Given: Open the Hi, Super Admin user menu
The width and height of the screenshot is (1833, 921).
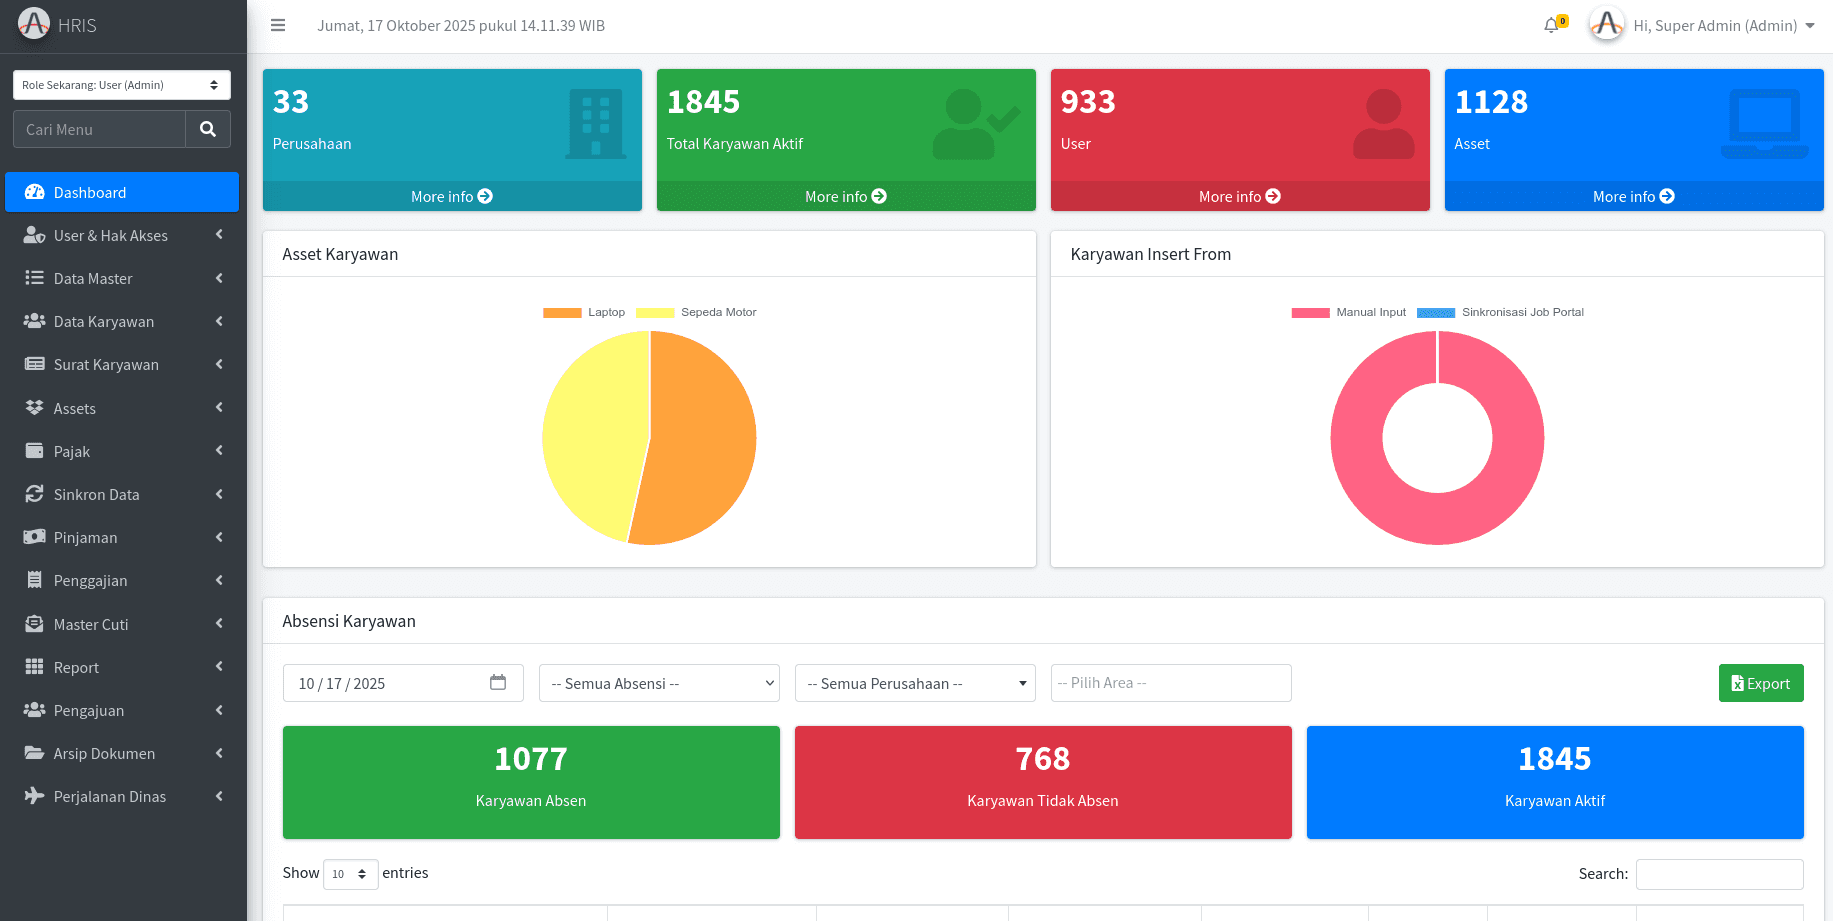Looking at the screenshot, I should (x=1724, y=26).
